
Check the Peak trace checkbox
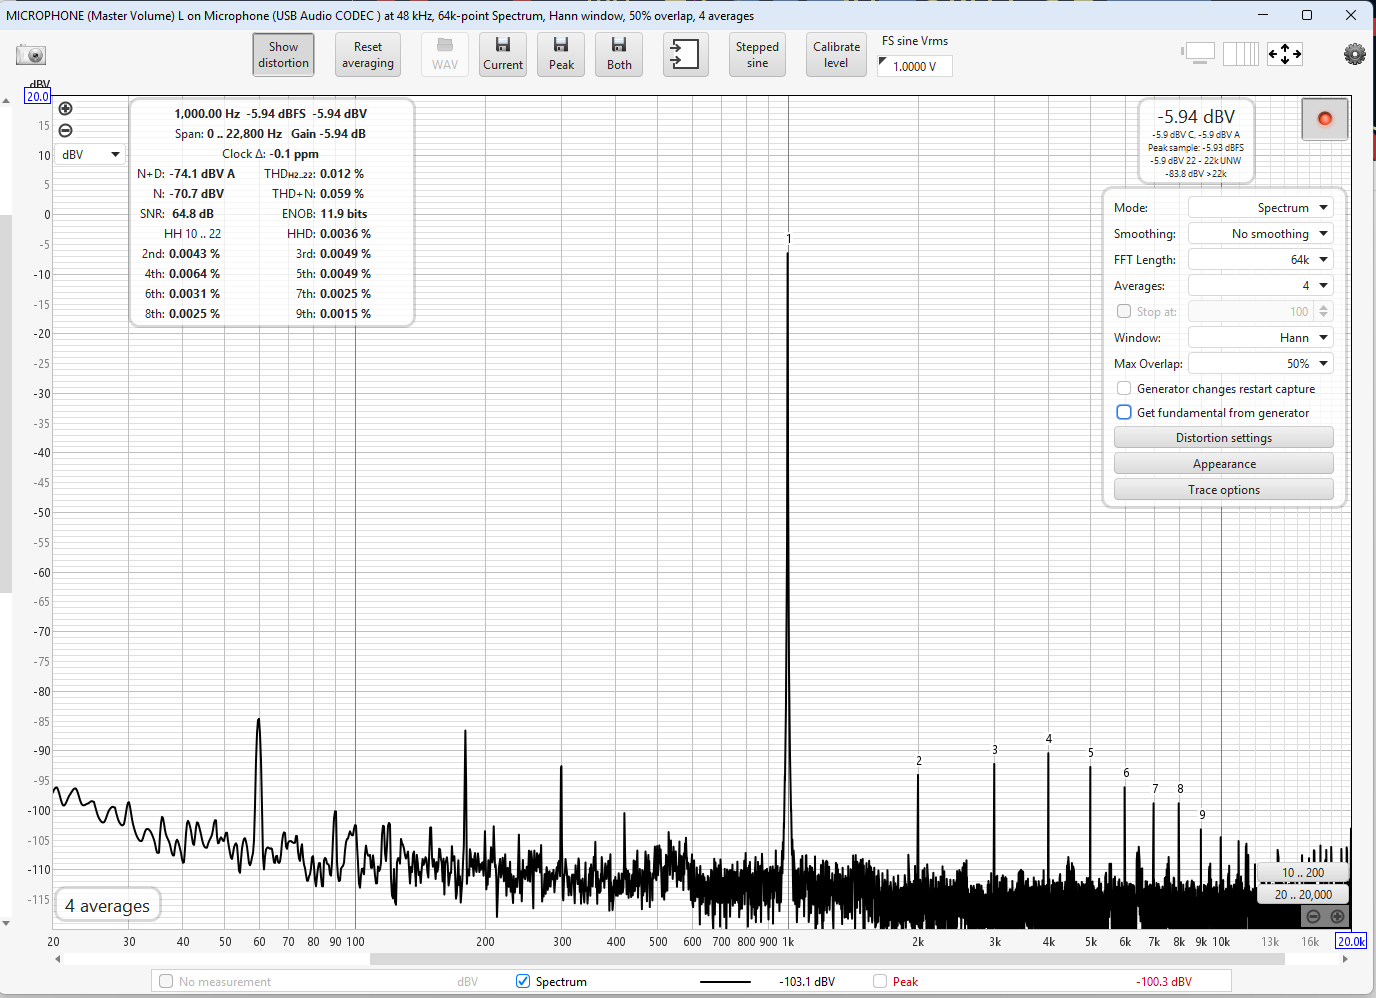tap(880, 981)
